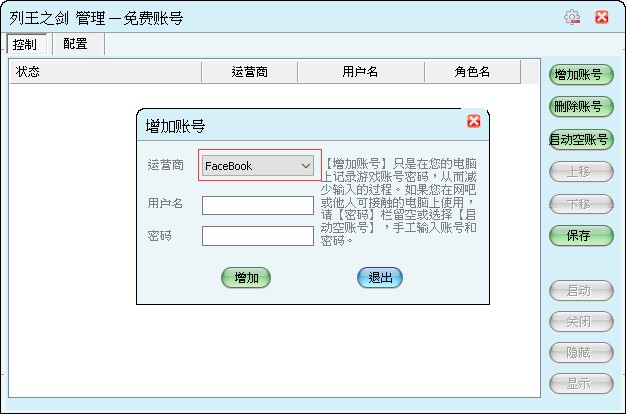Open the settings gear in title bar
627x414 pixels.
point(572,17)
